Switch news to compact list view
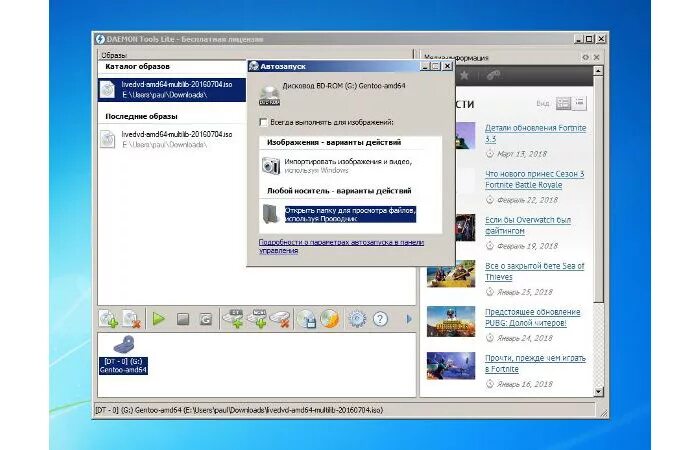The image size is (700, 450). coord(579,104)
